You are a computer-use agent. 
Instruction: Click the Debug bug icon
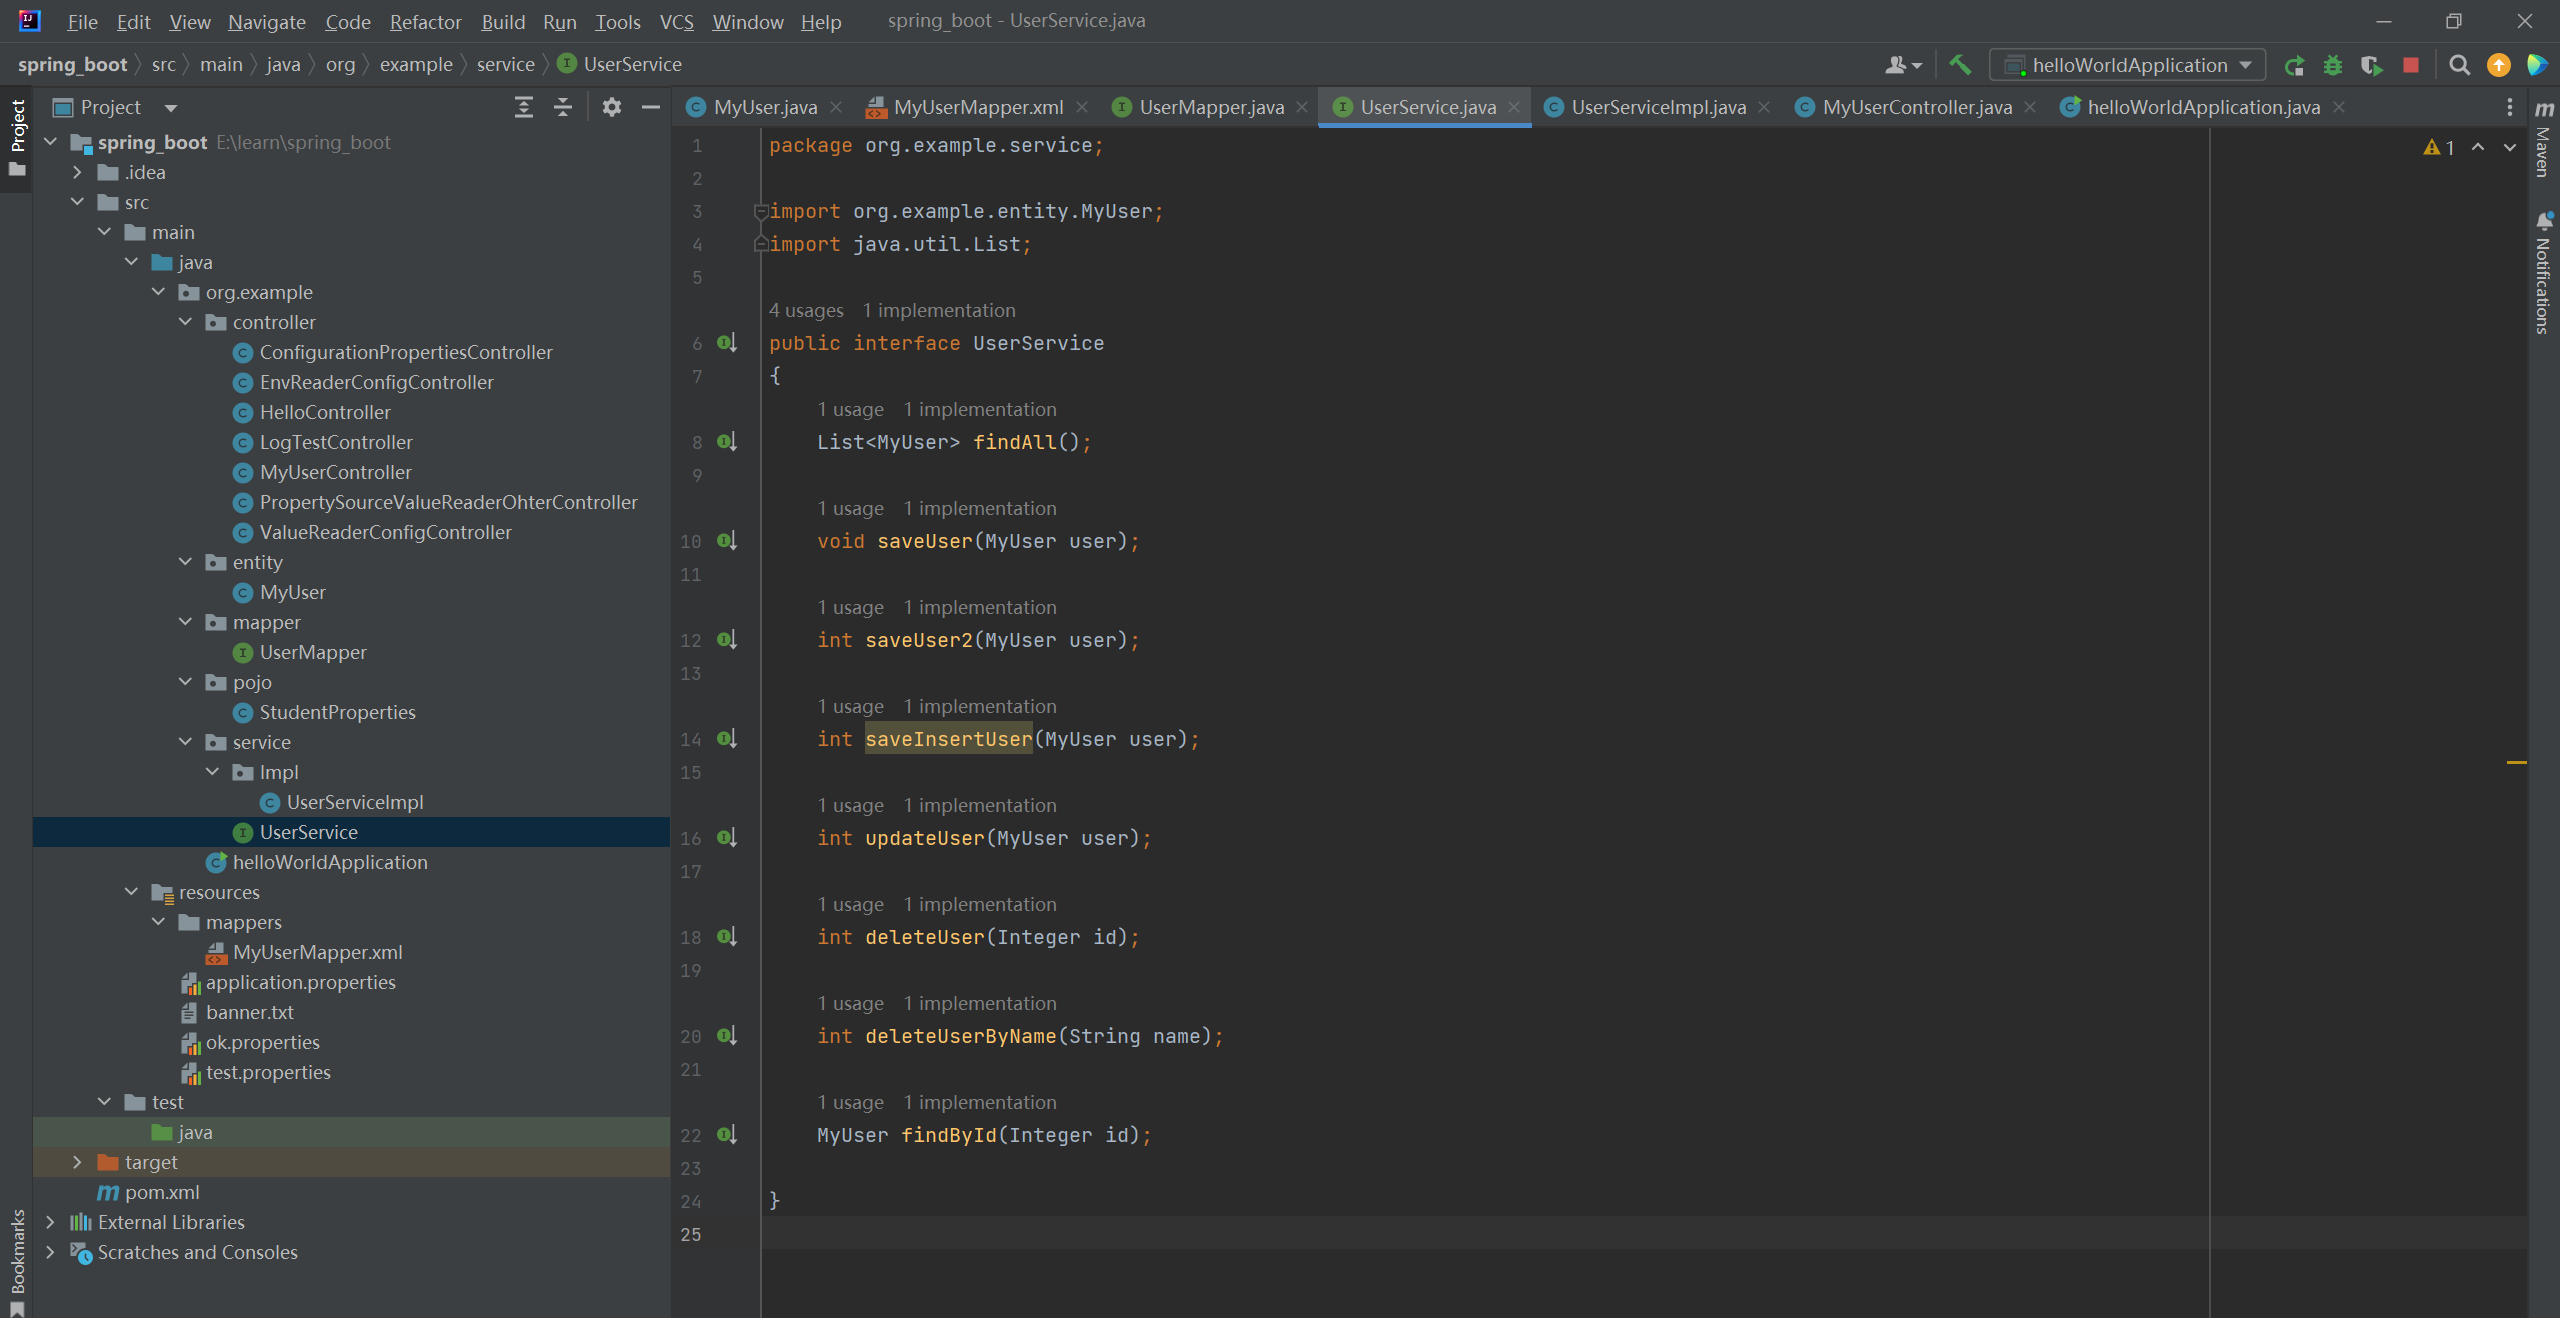(2333, 65)
